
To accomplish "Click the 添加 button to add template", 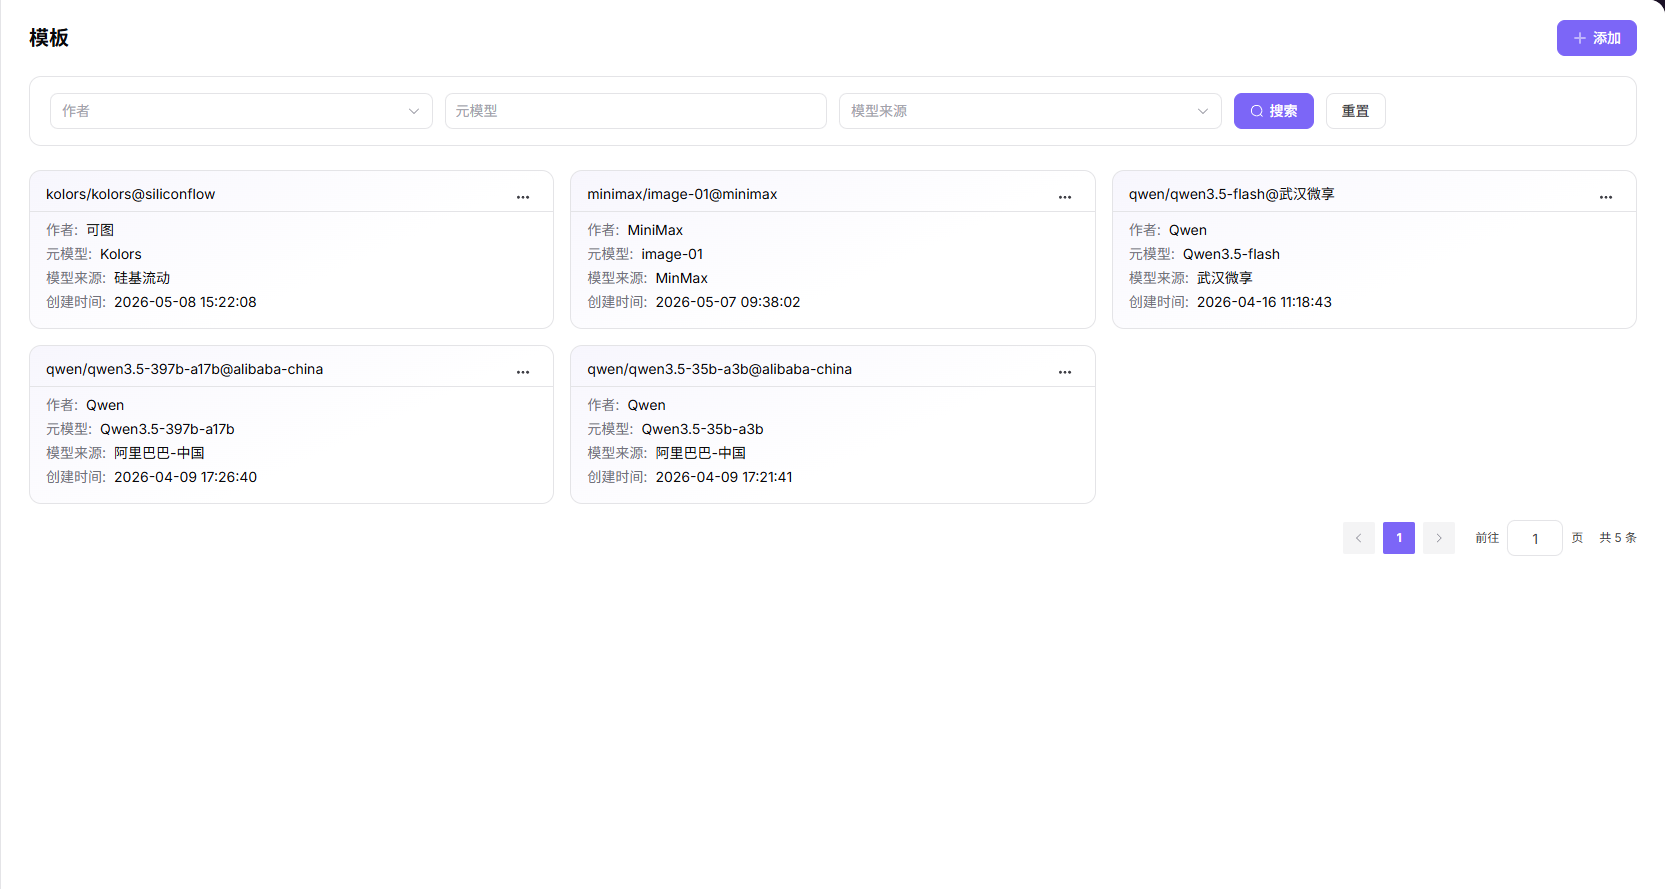I will pyautogui.click(x=1596, y=38).
